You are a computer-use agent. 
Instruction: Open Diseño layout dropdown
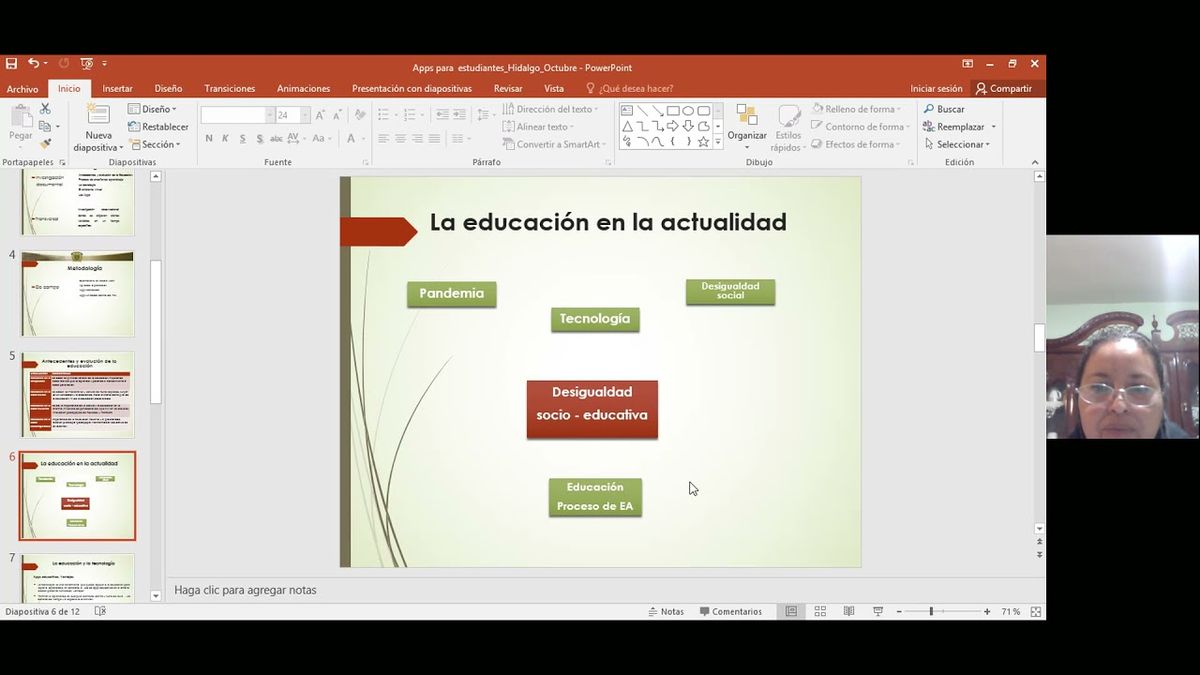(x=152, y=109)
